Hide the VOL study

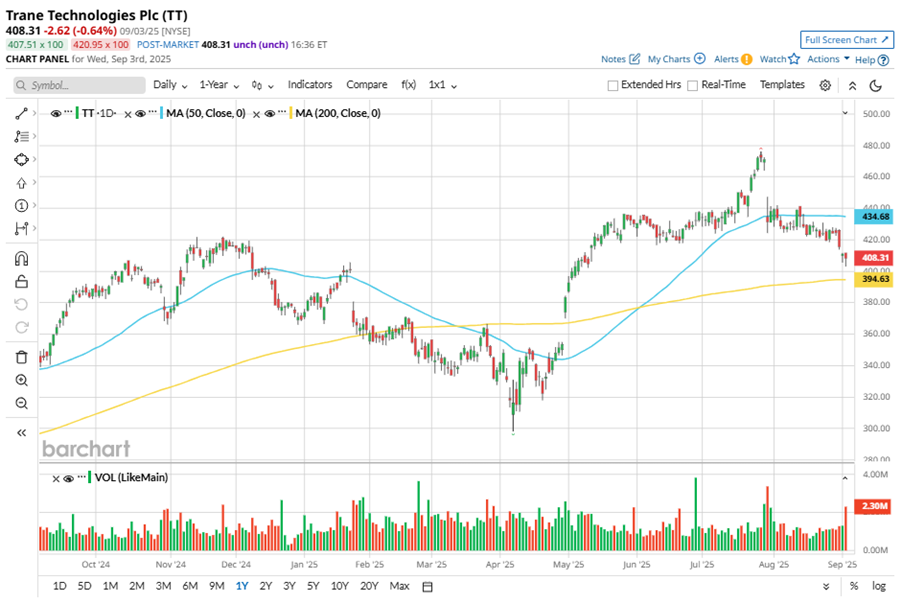coord(68,478)
